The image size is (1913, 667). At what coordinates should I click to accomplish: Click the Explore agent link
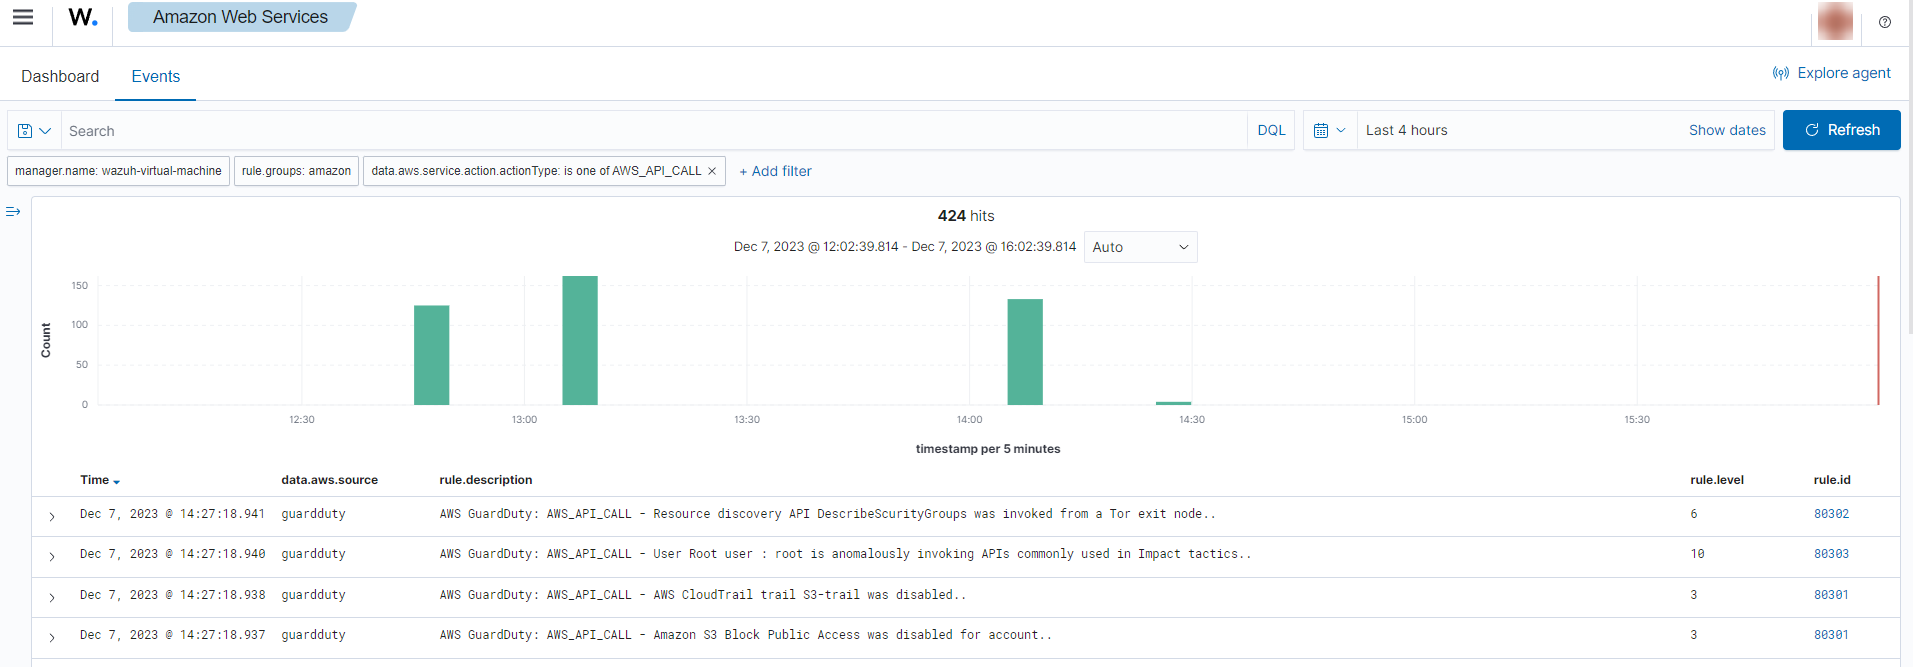[1832, 73]
